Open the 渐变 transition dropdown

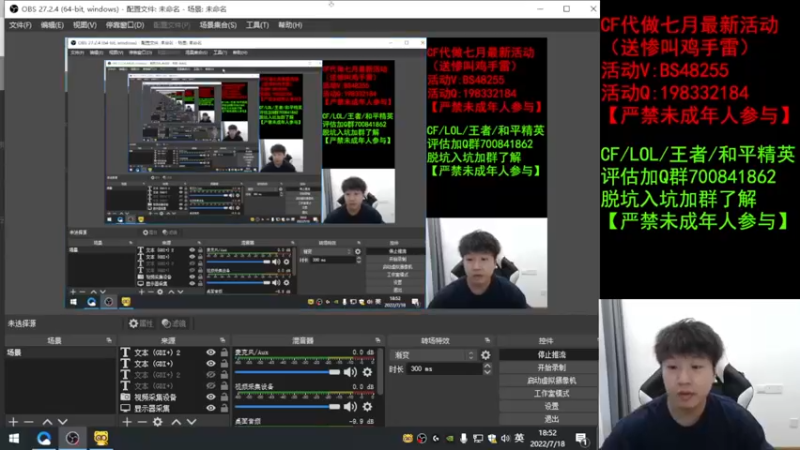tap(433, 355)
